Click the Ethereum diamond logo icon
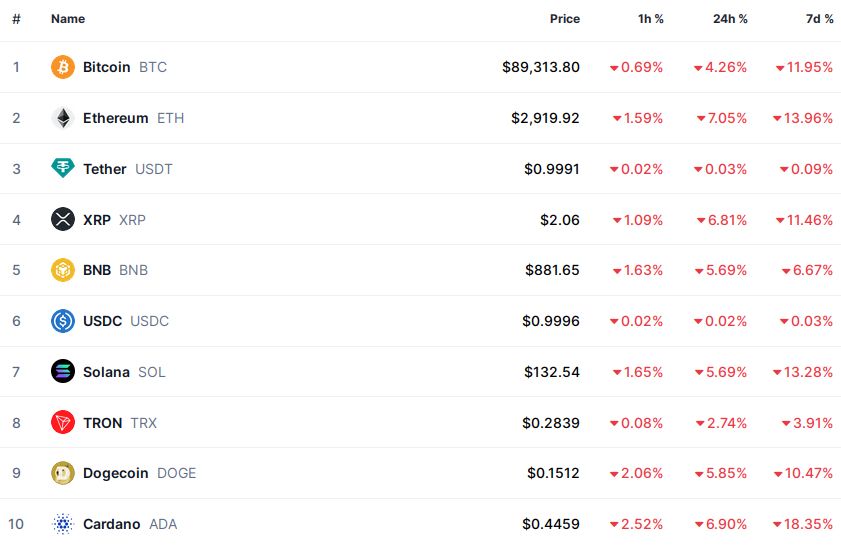Screen dimensions: 841x546 tap(63, 118)
